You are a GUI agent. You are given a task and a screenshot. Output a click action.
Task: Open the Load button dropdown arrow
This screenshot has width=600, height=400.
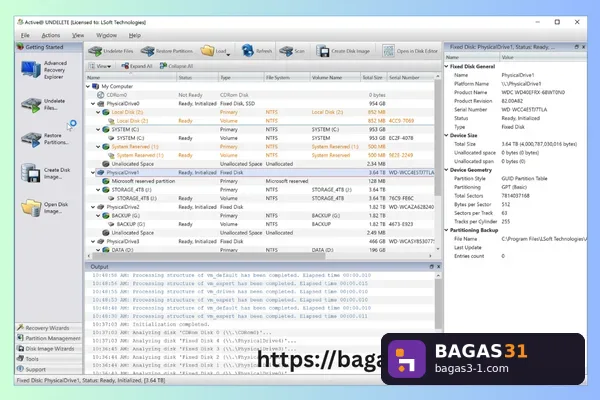pos(228,54)
